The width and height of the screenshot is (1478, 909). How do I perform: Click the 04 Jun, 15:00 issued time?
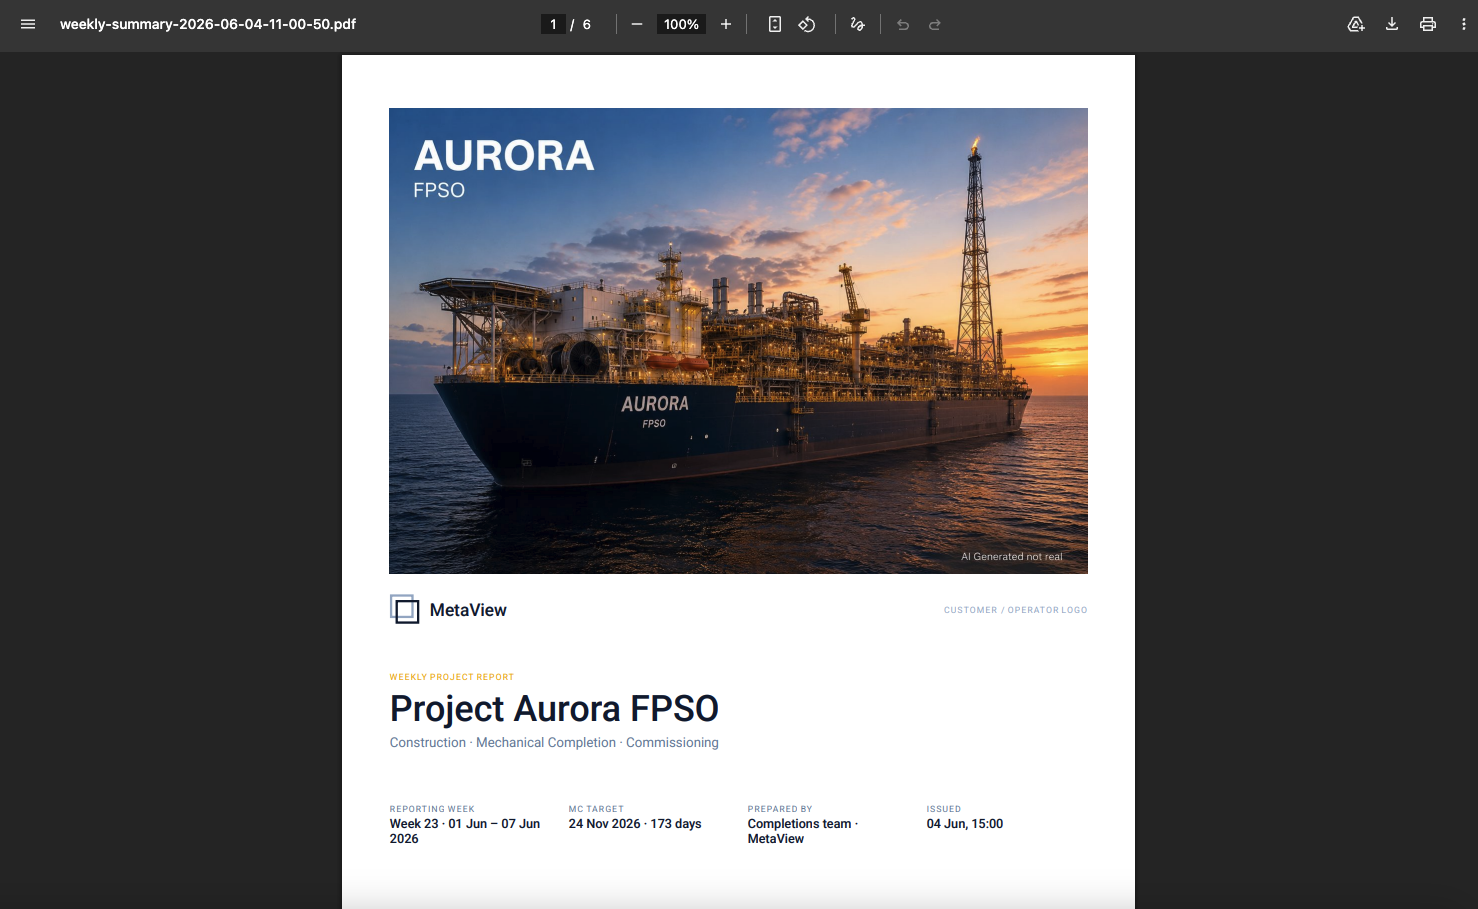click(x=965, y=824)
